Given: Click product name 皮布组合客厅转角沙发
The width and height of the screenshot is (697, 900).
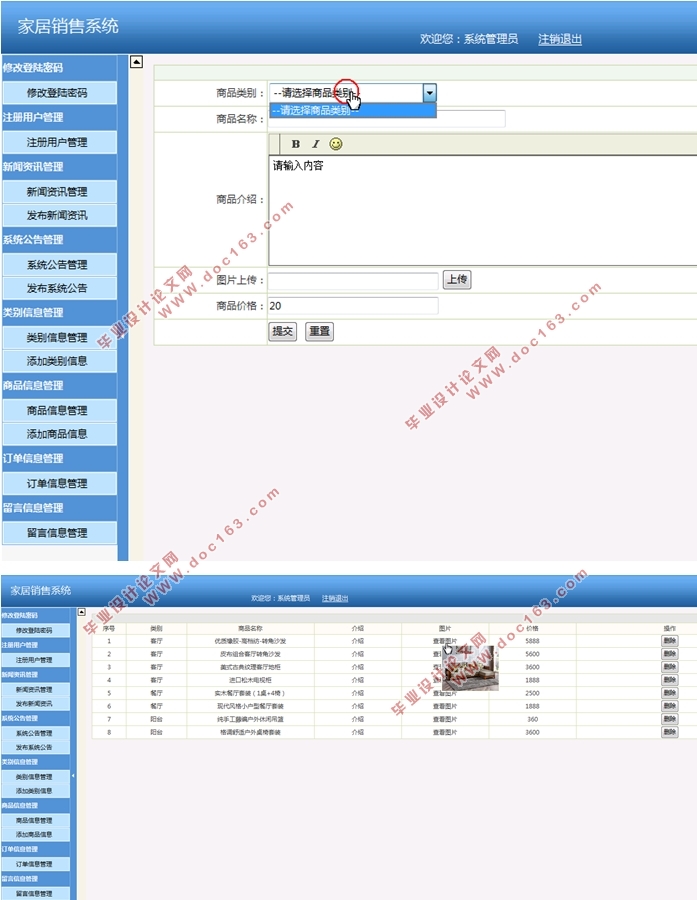Looking at the screenshot, I should click(250, 654).
